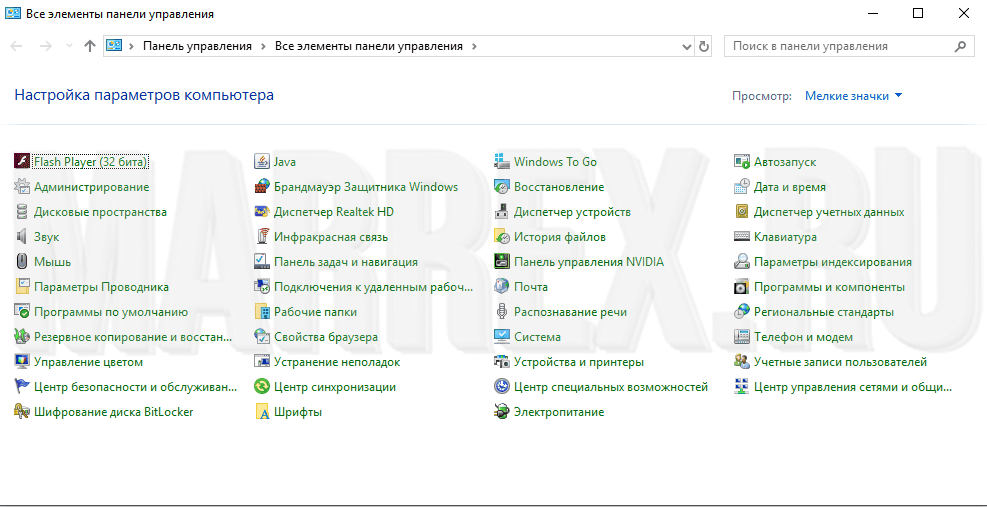987x507 pixels.
Task: Click the Распознавание речи microphone icon
Action: tap(502, 312)
